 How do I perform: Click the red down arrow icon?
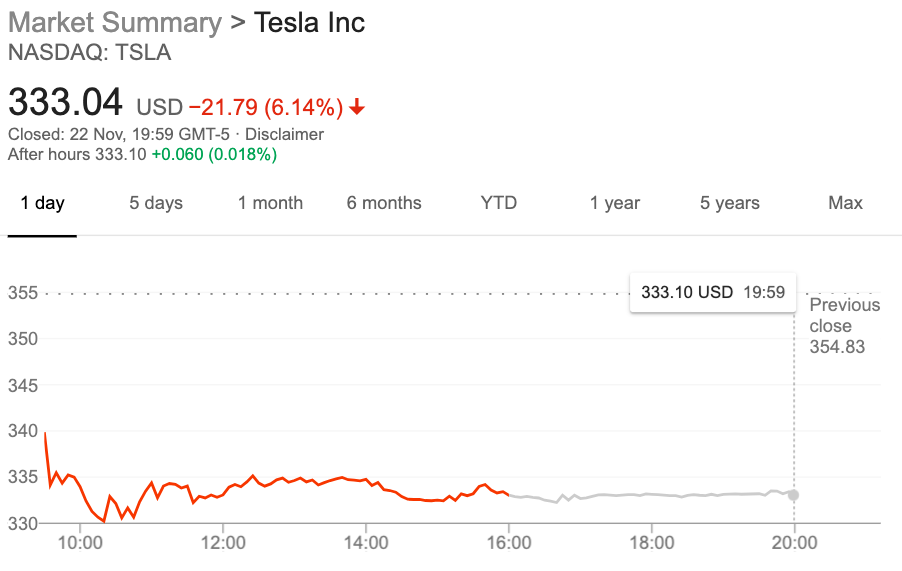click(358, 107)
